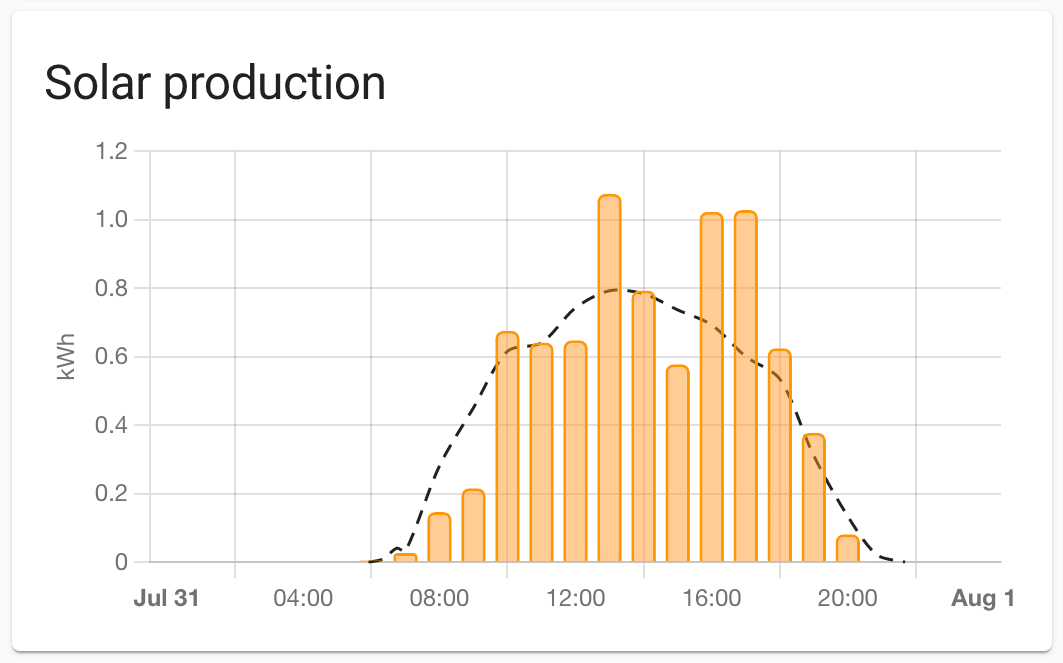Select the second-to-last orange bar on the right
Image resolution: width=1063 pixels, height=663 pixels.
point(813,498)
